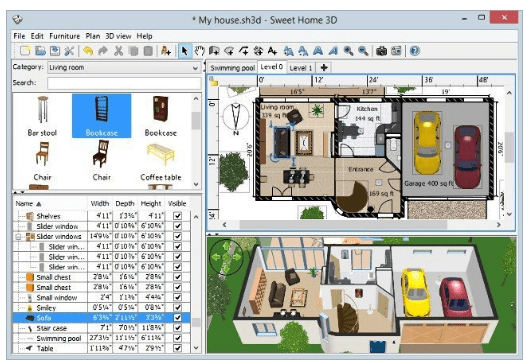The height and width of the screenshot is (364, 526).
Task: Click the Name column sort arrow
Action: [39, 204]
